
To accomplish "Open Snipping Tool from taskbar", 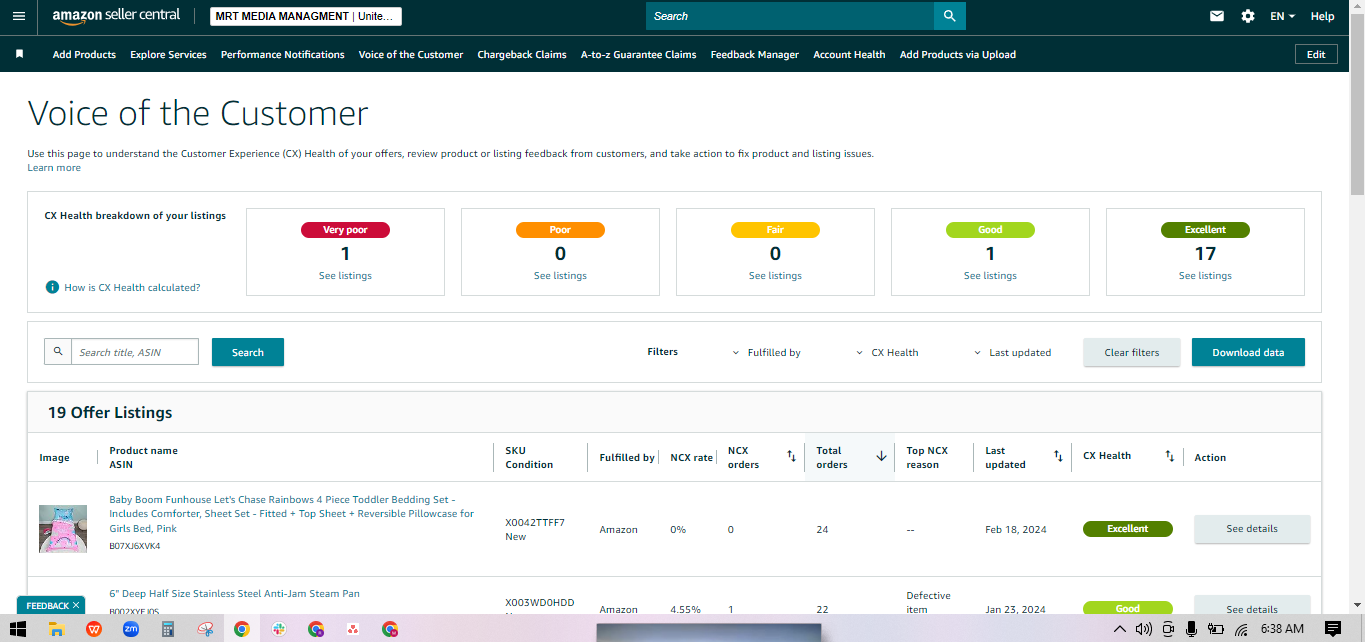I will pos(205,629).
